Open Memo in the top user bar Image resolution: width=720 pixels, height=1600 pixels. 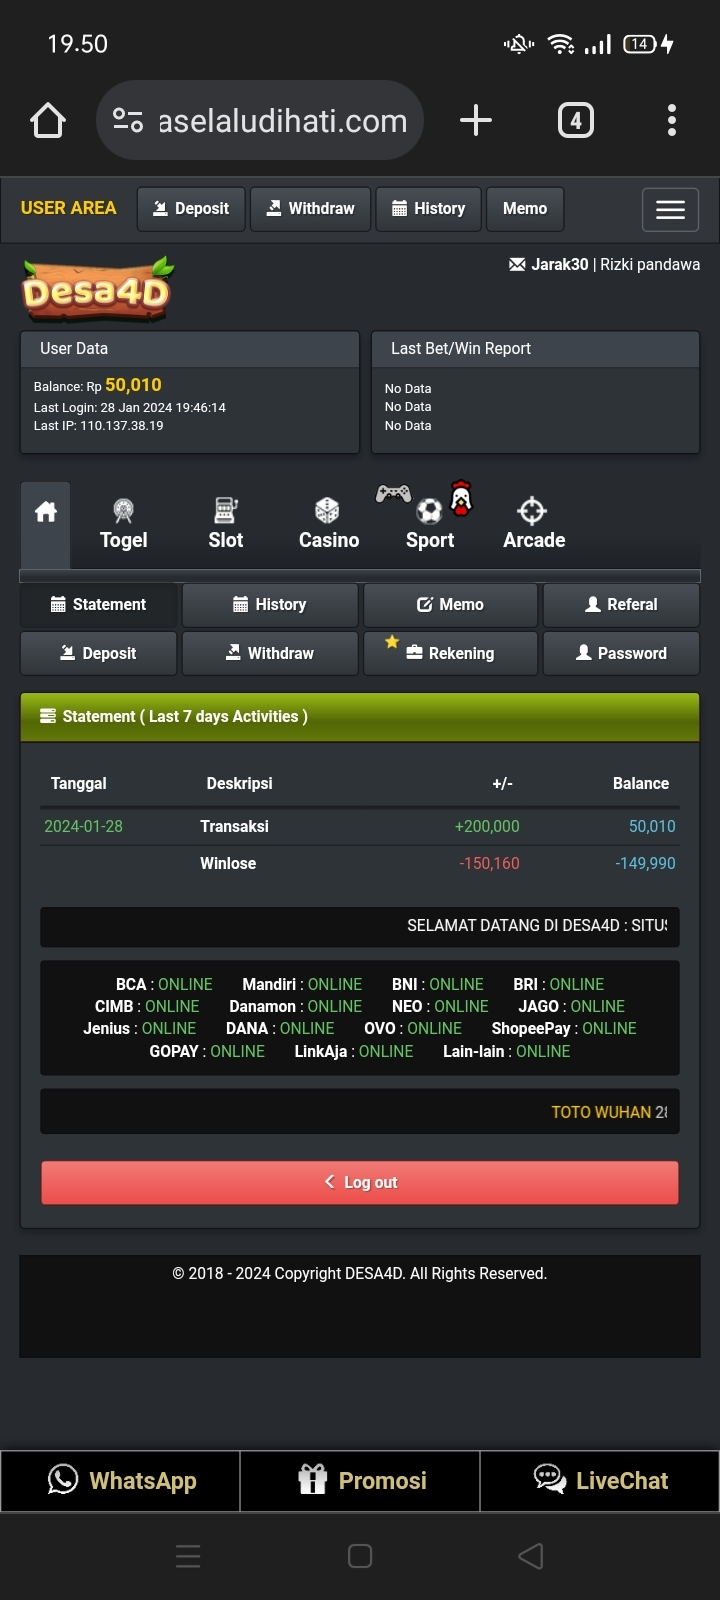click(525, 209)
